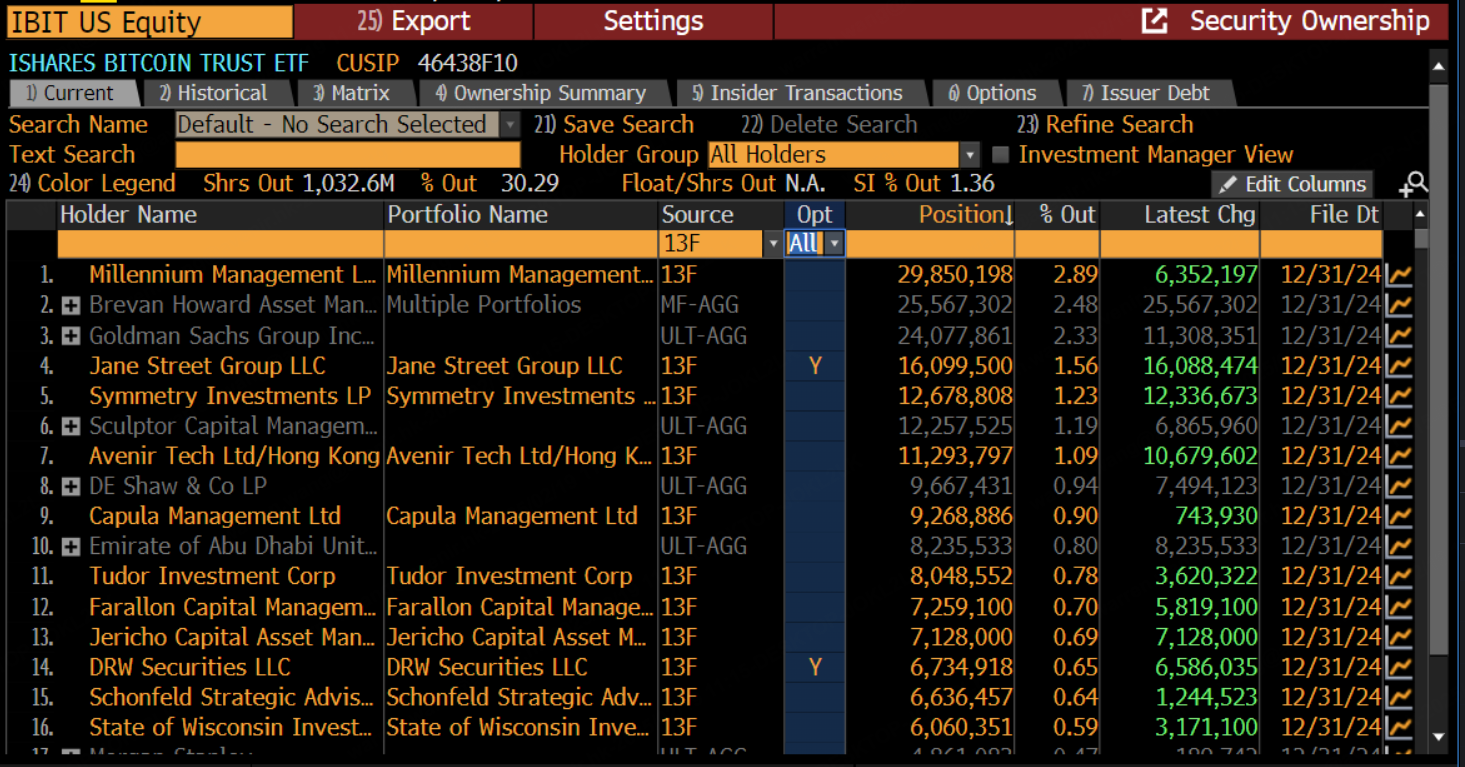
Task: Open the chart icon on Schonfeld Strategic row
Action: point(1399,697)
